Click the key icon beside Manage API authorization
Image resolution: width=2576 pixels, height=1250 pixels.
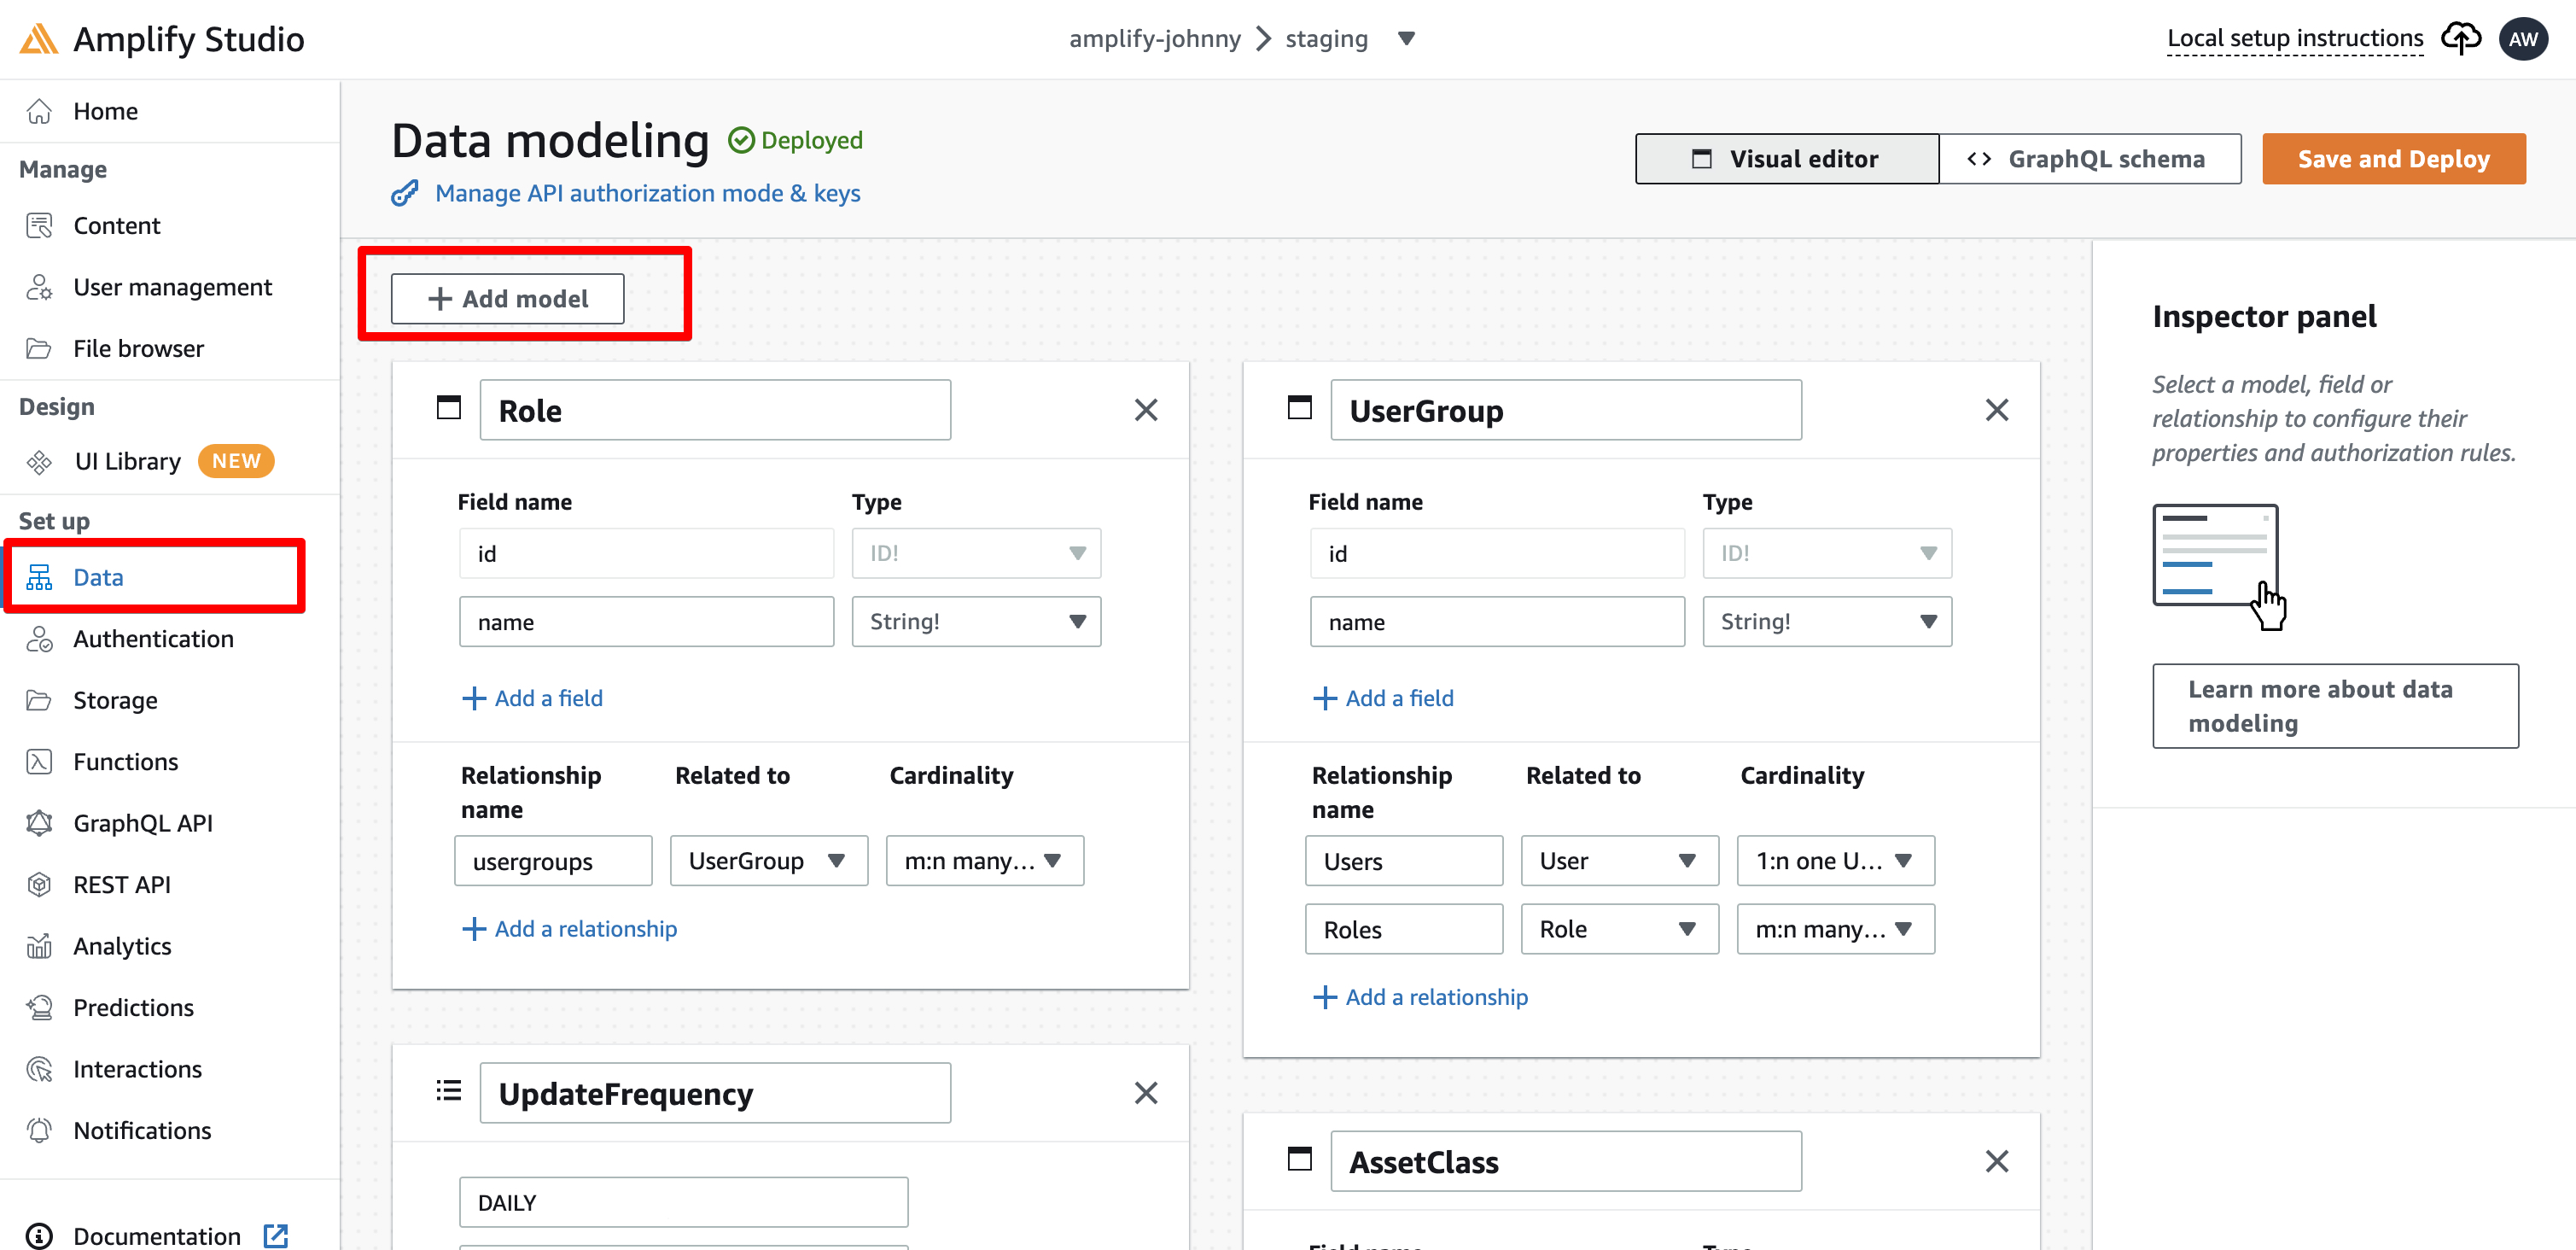pyautogui.click(x=405, y=193)
